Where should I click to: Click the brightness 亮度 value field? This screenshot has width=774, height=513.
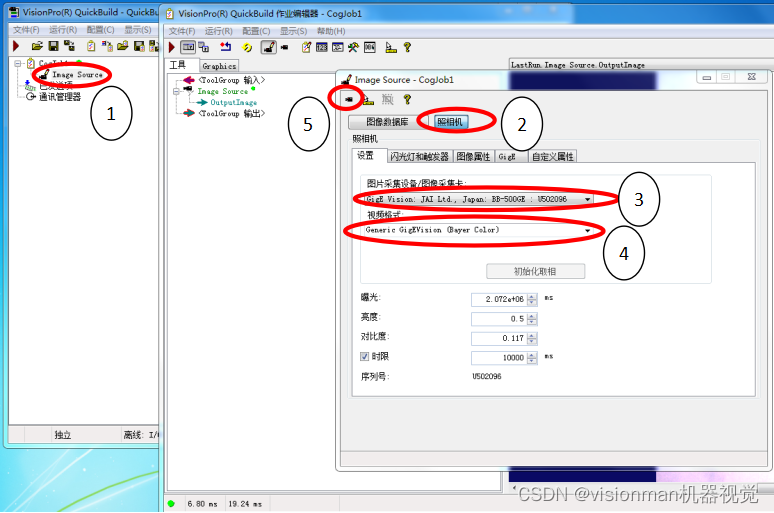point(500,319)
